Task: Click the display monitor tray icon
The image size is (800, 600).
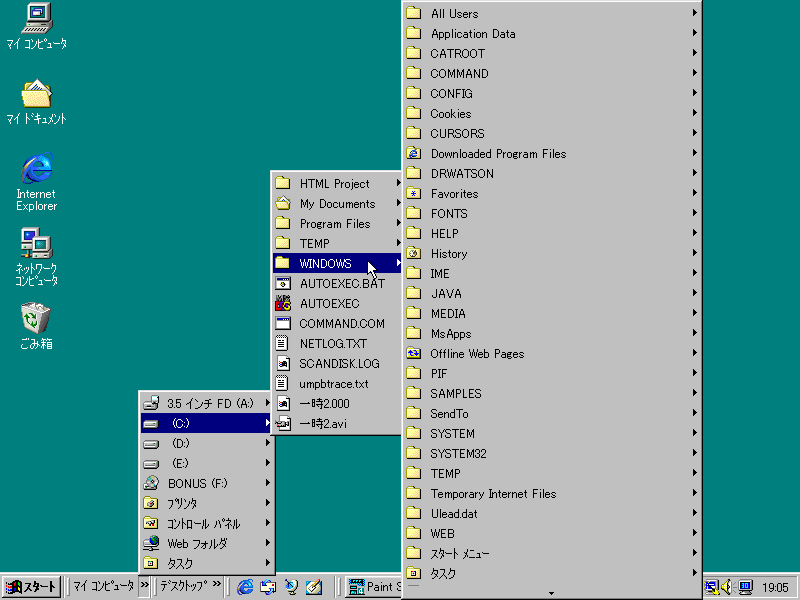Action: click(745, 587)
